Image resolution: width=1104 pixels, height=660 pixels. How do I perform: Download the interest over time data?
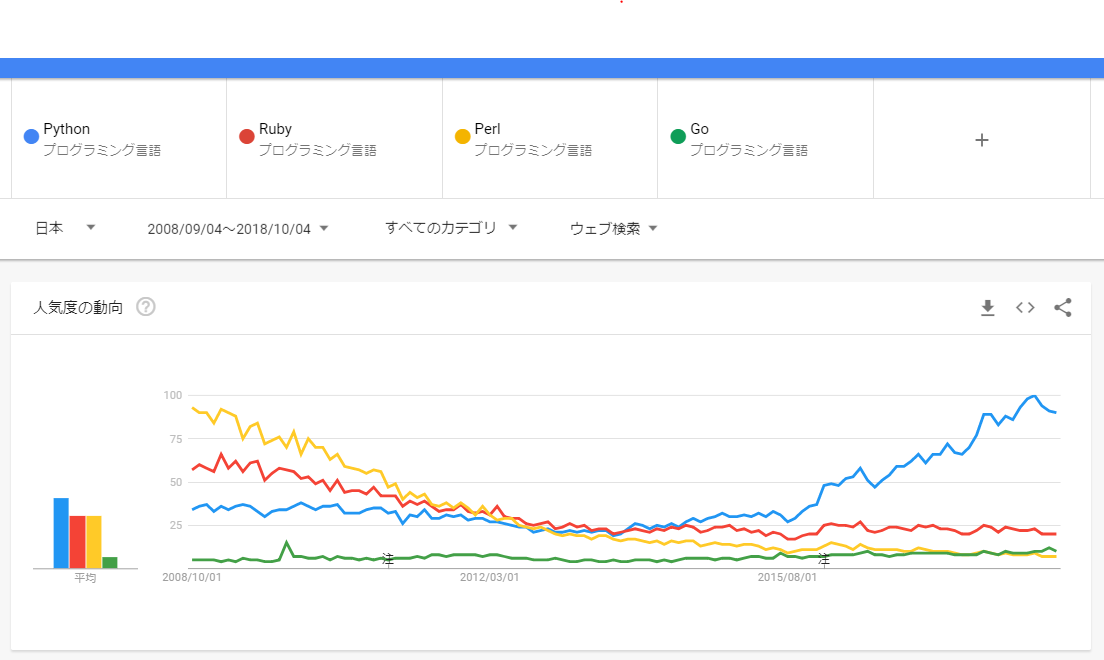pos(988,308)
